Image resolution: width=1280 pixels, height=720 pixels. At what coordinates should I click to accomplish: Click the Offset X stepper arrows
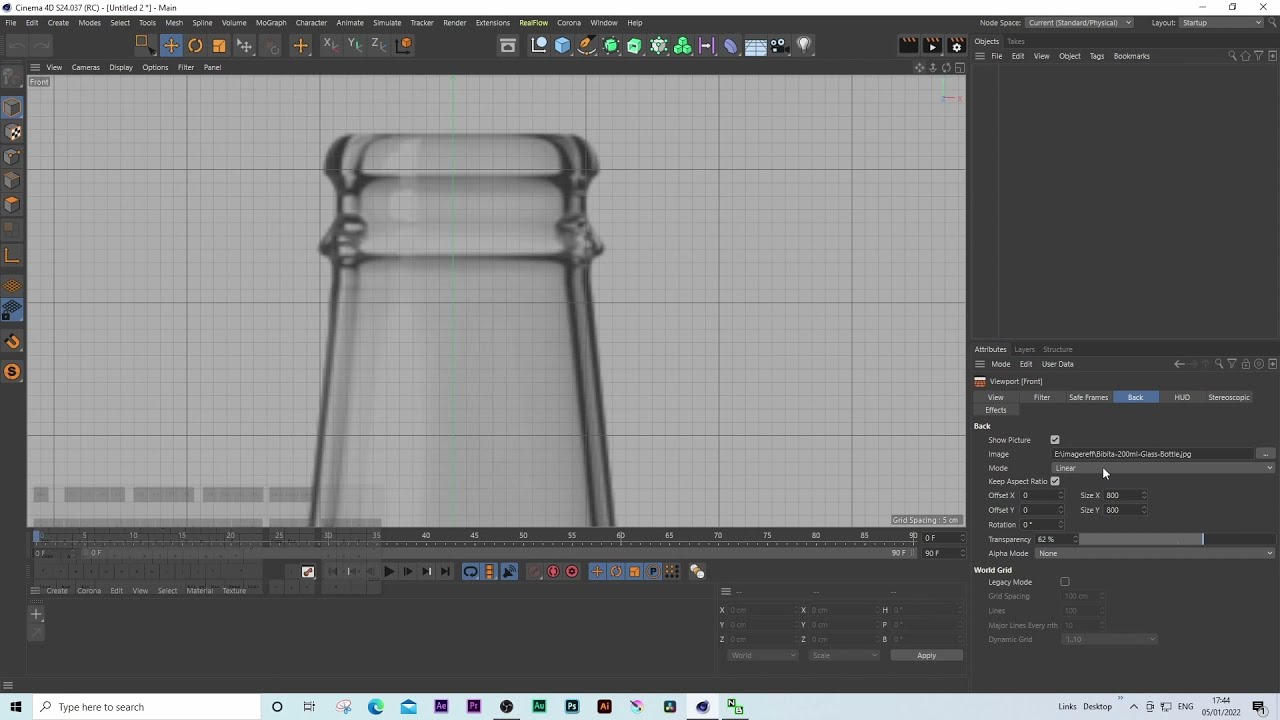tap(1061, 495)
